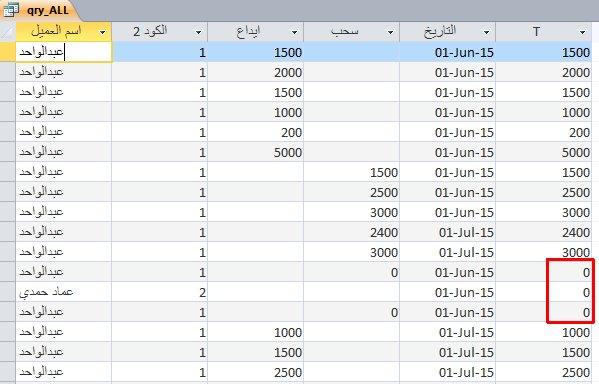599x384 pixels.
Task: Open the اسم العميل column filter dropdown
Action: coord(102,32)
